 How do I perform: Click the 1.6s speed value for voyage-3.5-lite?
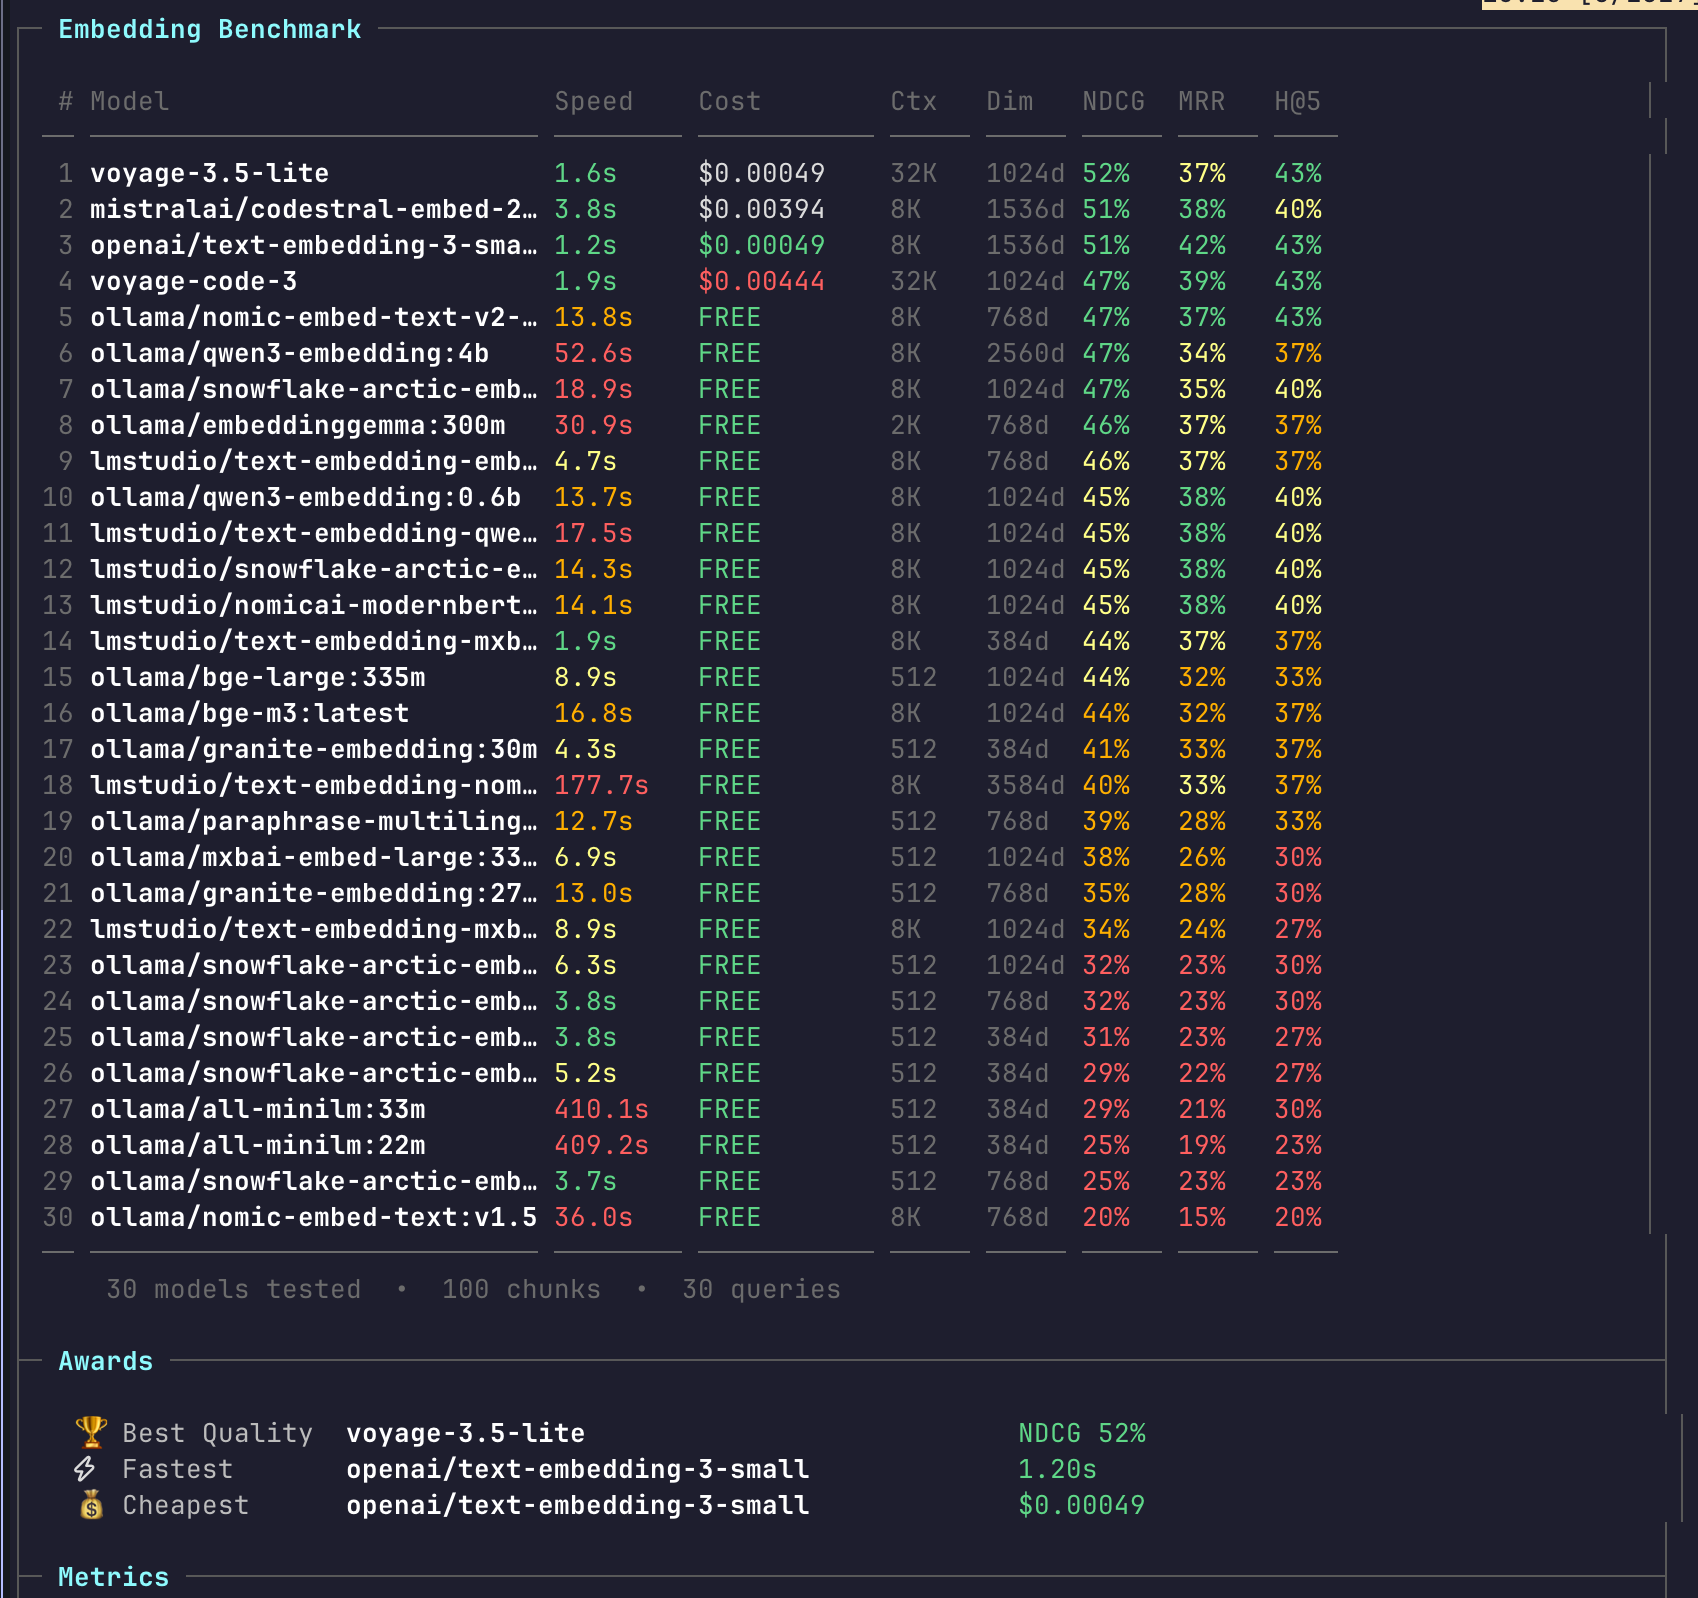pos(586,173)
